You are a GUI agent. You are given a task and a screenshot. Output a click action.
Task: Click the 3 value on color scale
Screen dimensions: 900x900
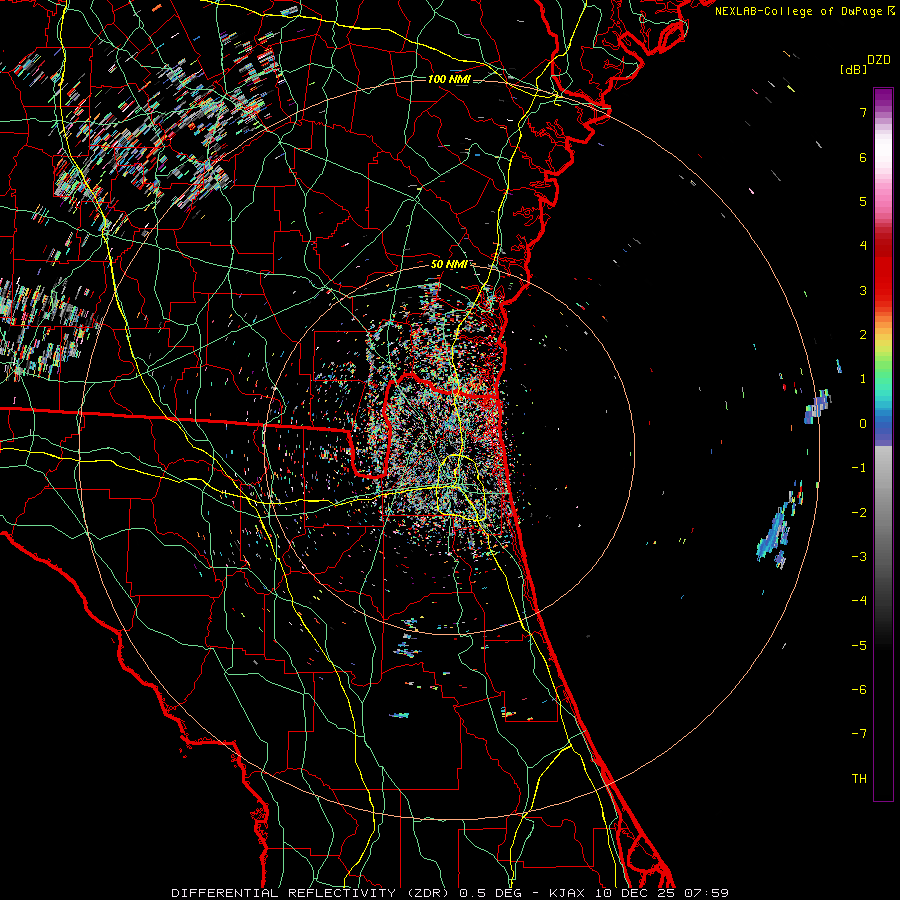click(863, 290)
